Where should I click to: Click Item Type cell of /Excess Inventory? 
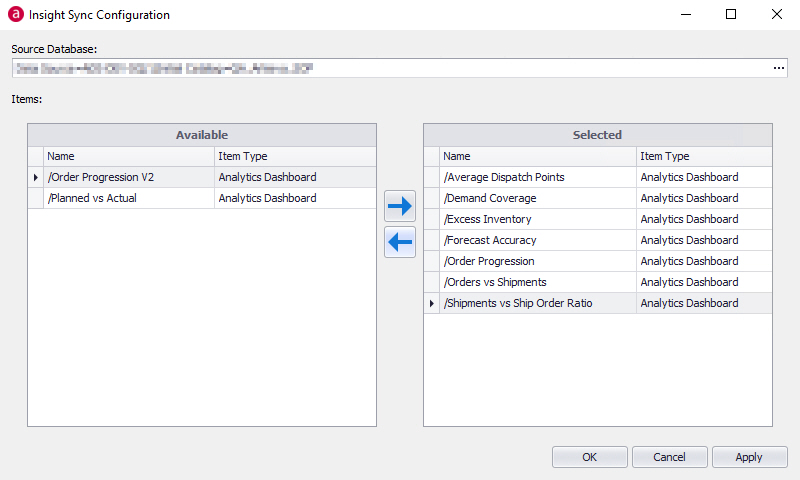pyautogui.click(x=704, y=219)
